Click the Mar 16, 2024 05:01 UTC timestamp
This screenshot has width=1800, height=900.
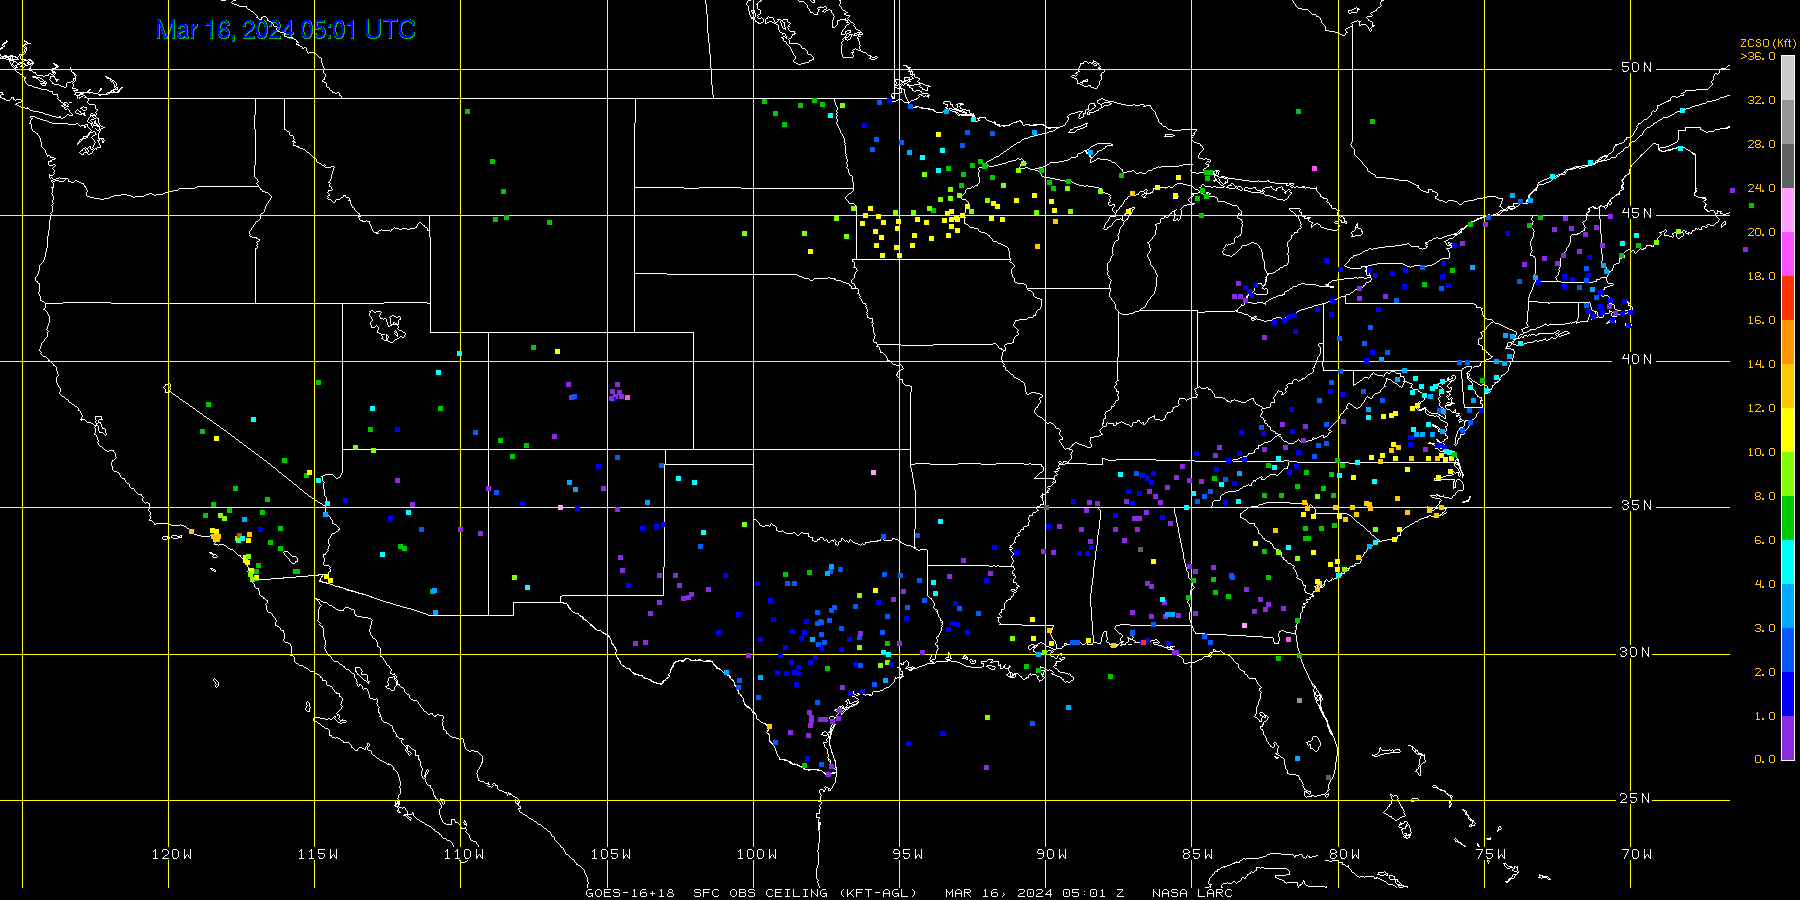(x=286, y=30)
